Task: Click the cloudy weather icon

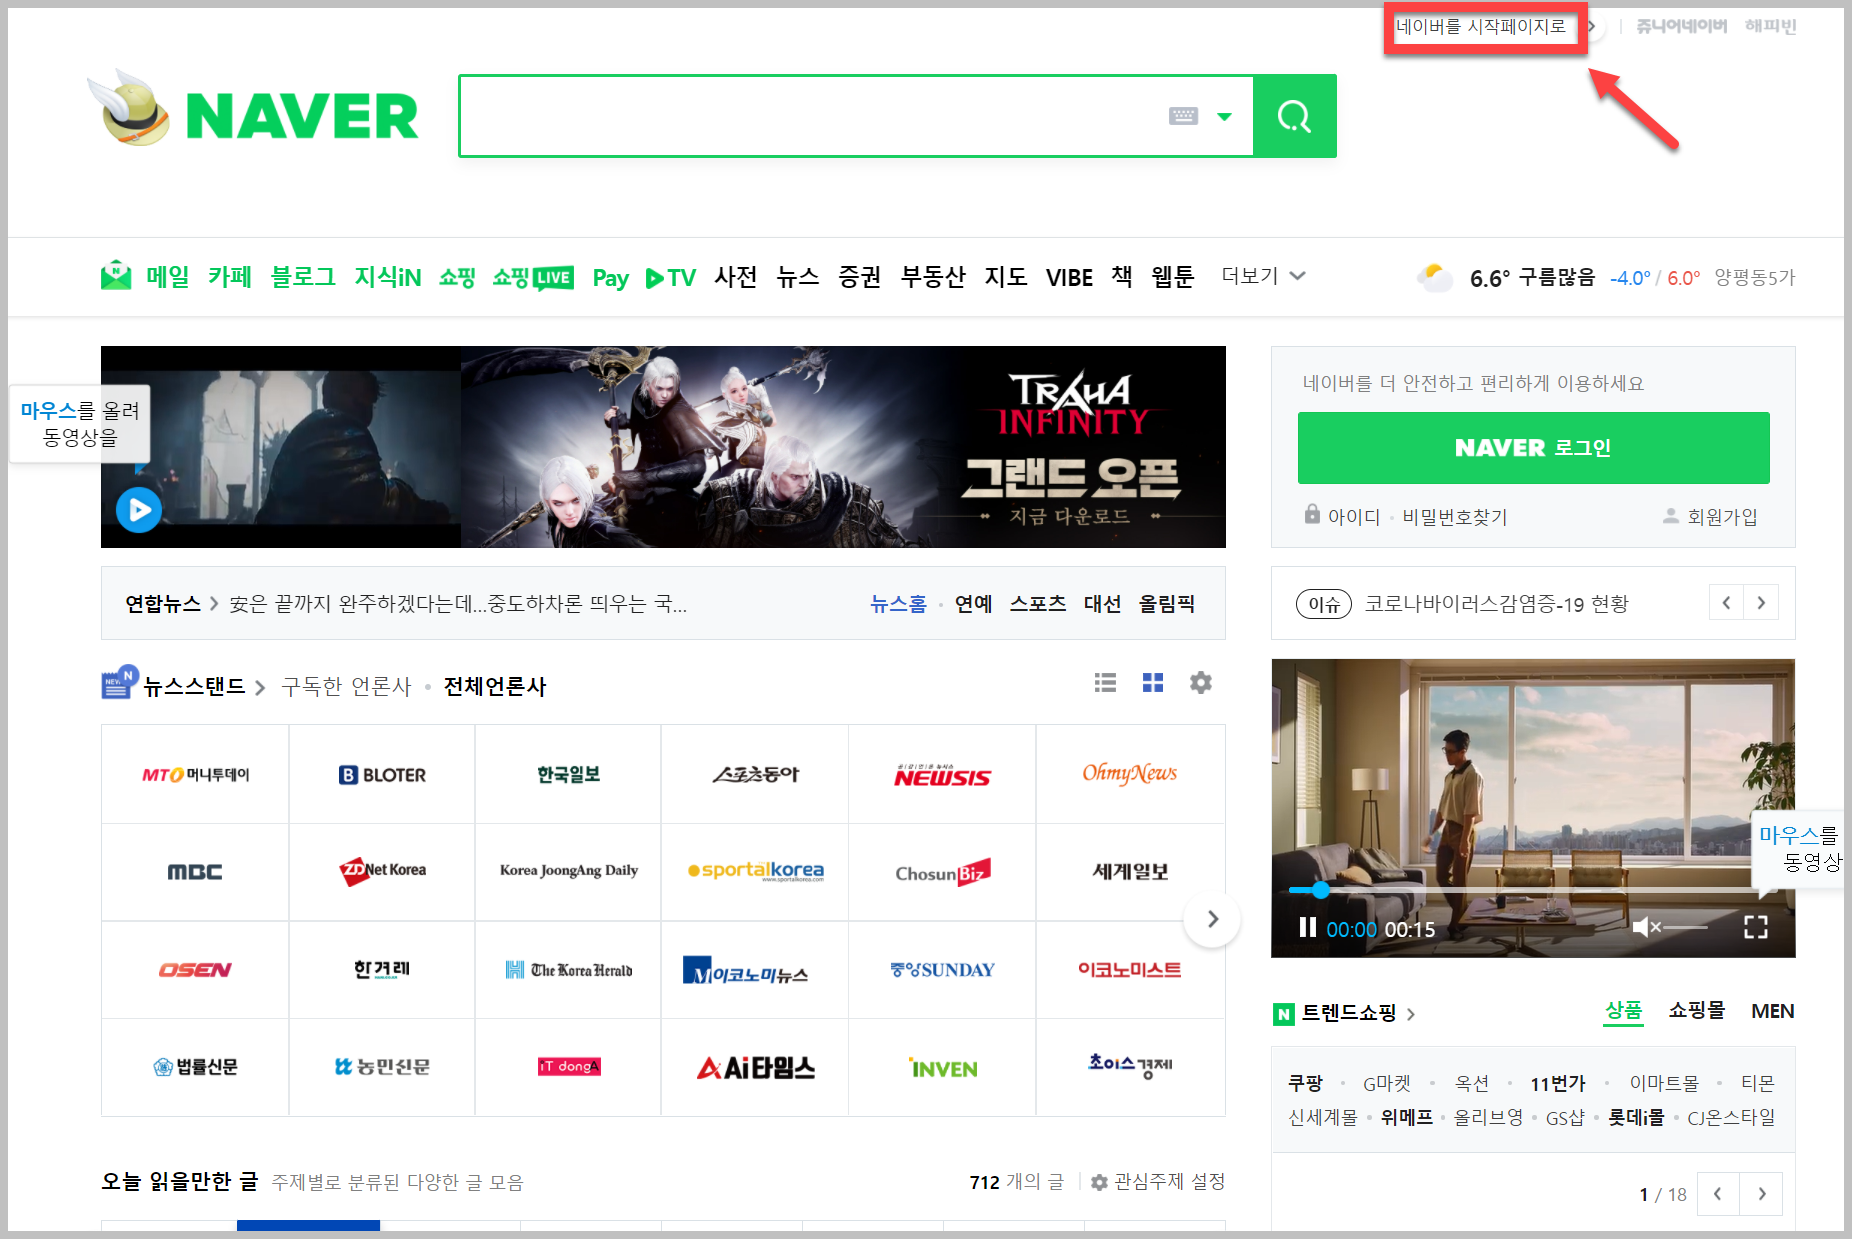Action: (1435, 277)
